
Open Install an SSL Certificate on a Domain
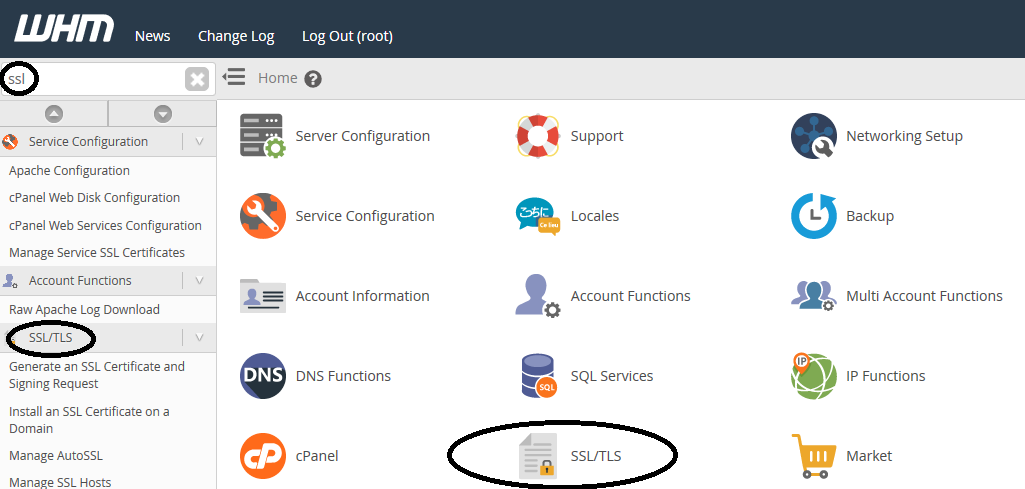89,420
